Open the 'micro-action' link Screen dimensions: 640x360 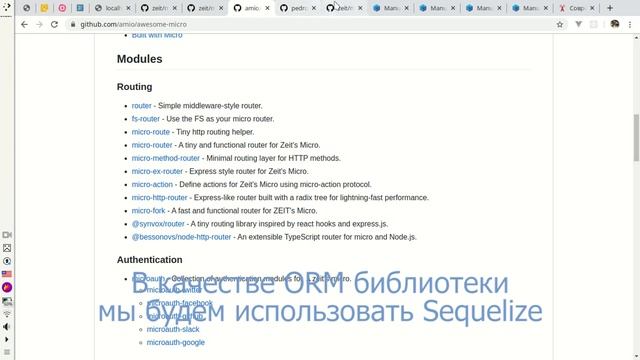[x=152, y=184]
